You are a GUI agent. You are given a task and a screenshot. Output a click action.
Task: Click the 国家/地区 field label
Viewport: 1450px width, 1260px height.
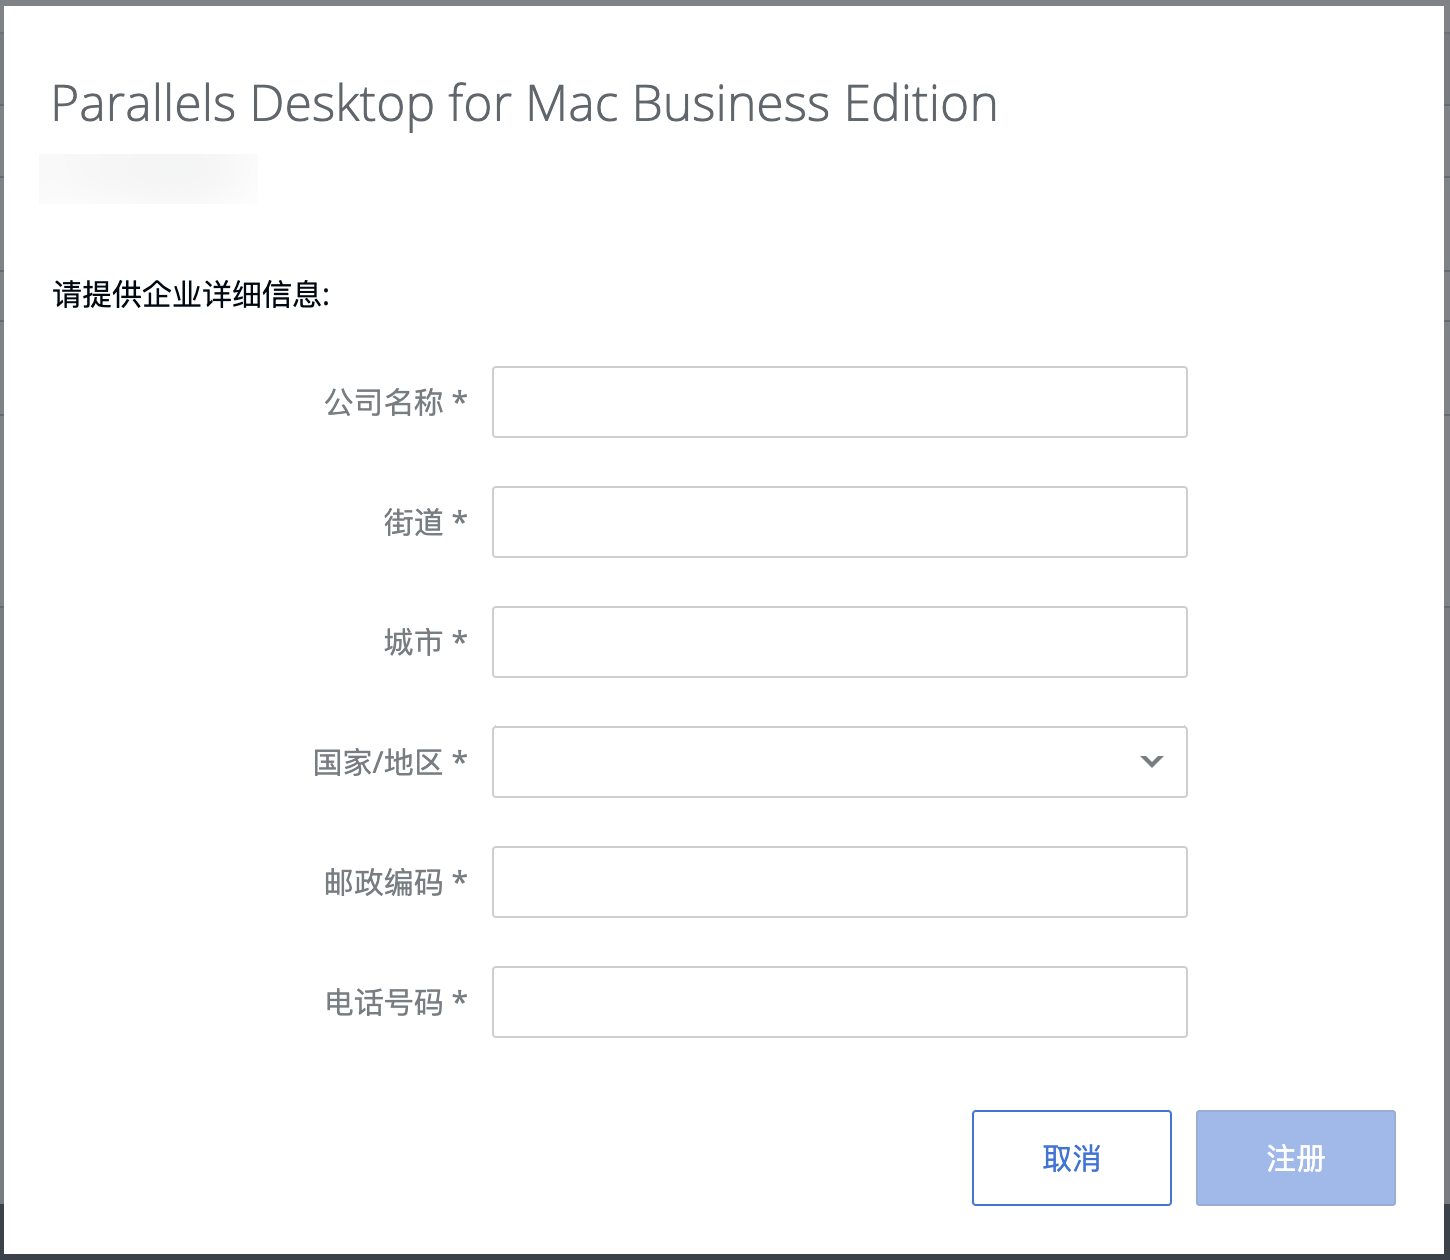click(378, 762)
